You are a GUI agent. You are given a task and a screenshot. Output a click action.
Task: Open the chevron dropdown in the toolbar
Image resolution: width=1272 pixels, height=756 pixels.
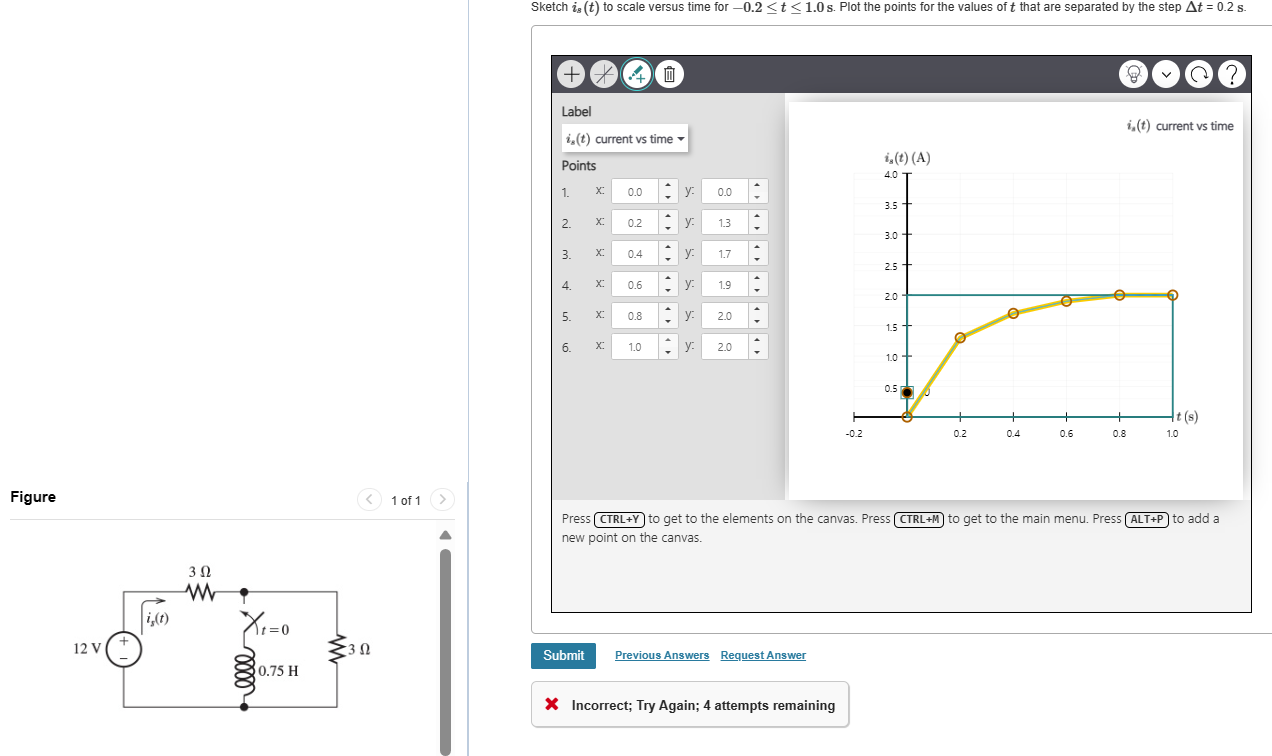pos(1165,74)
